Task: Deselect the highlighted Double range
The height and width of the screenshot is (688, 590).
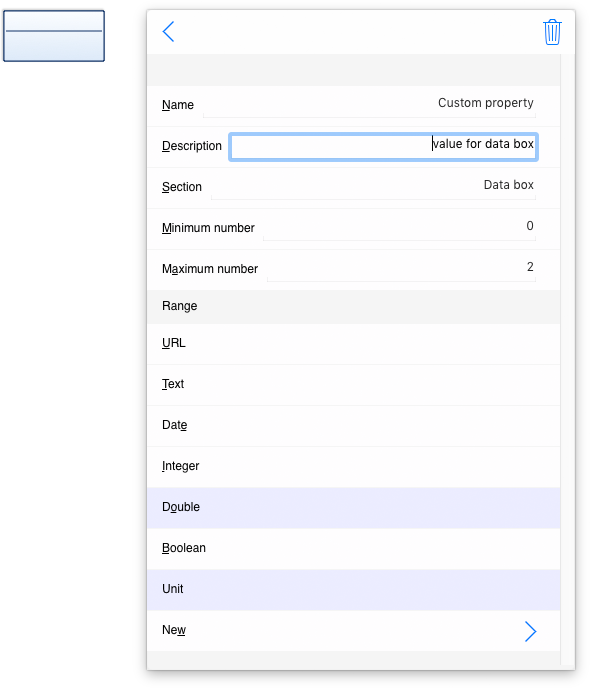Action: tap(354, 508)
